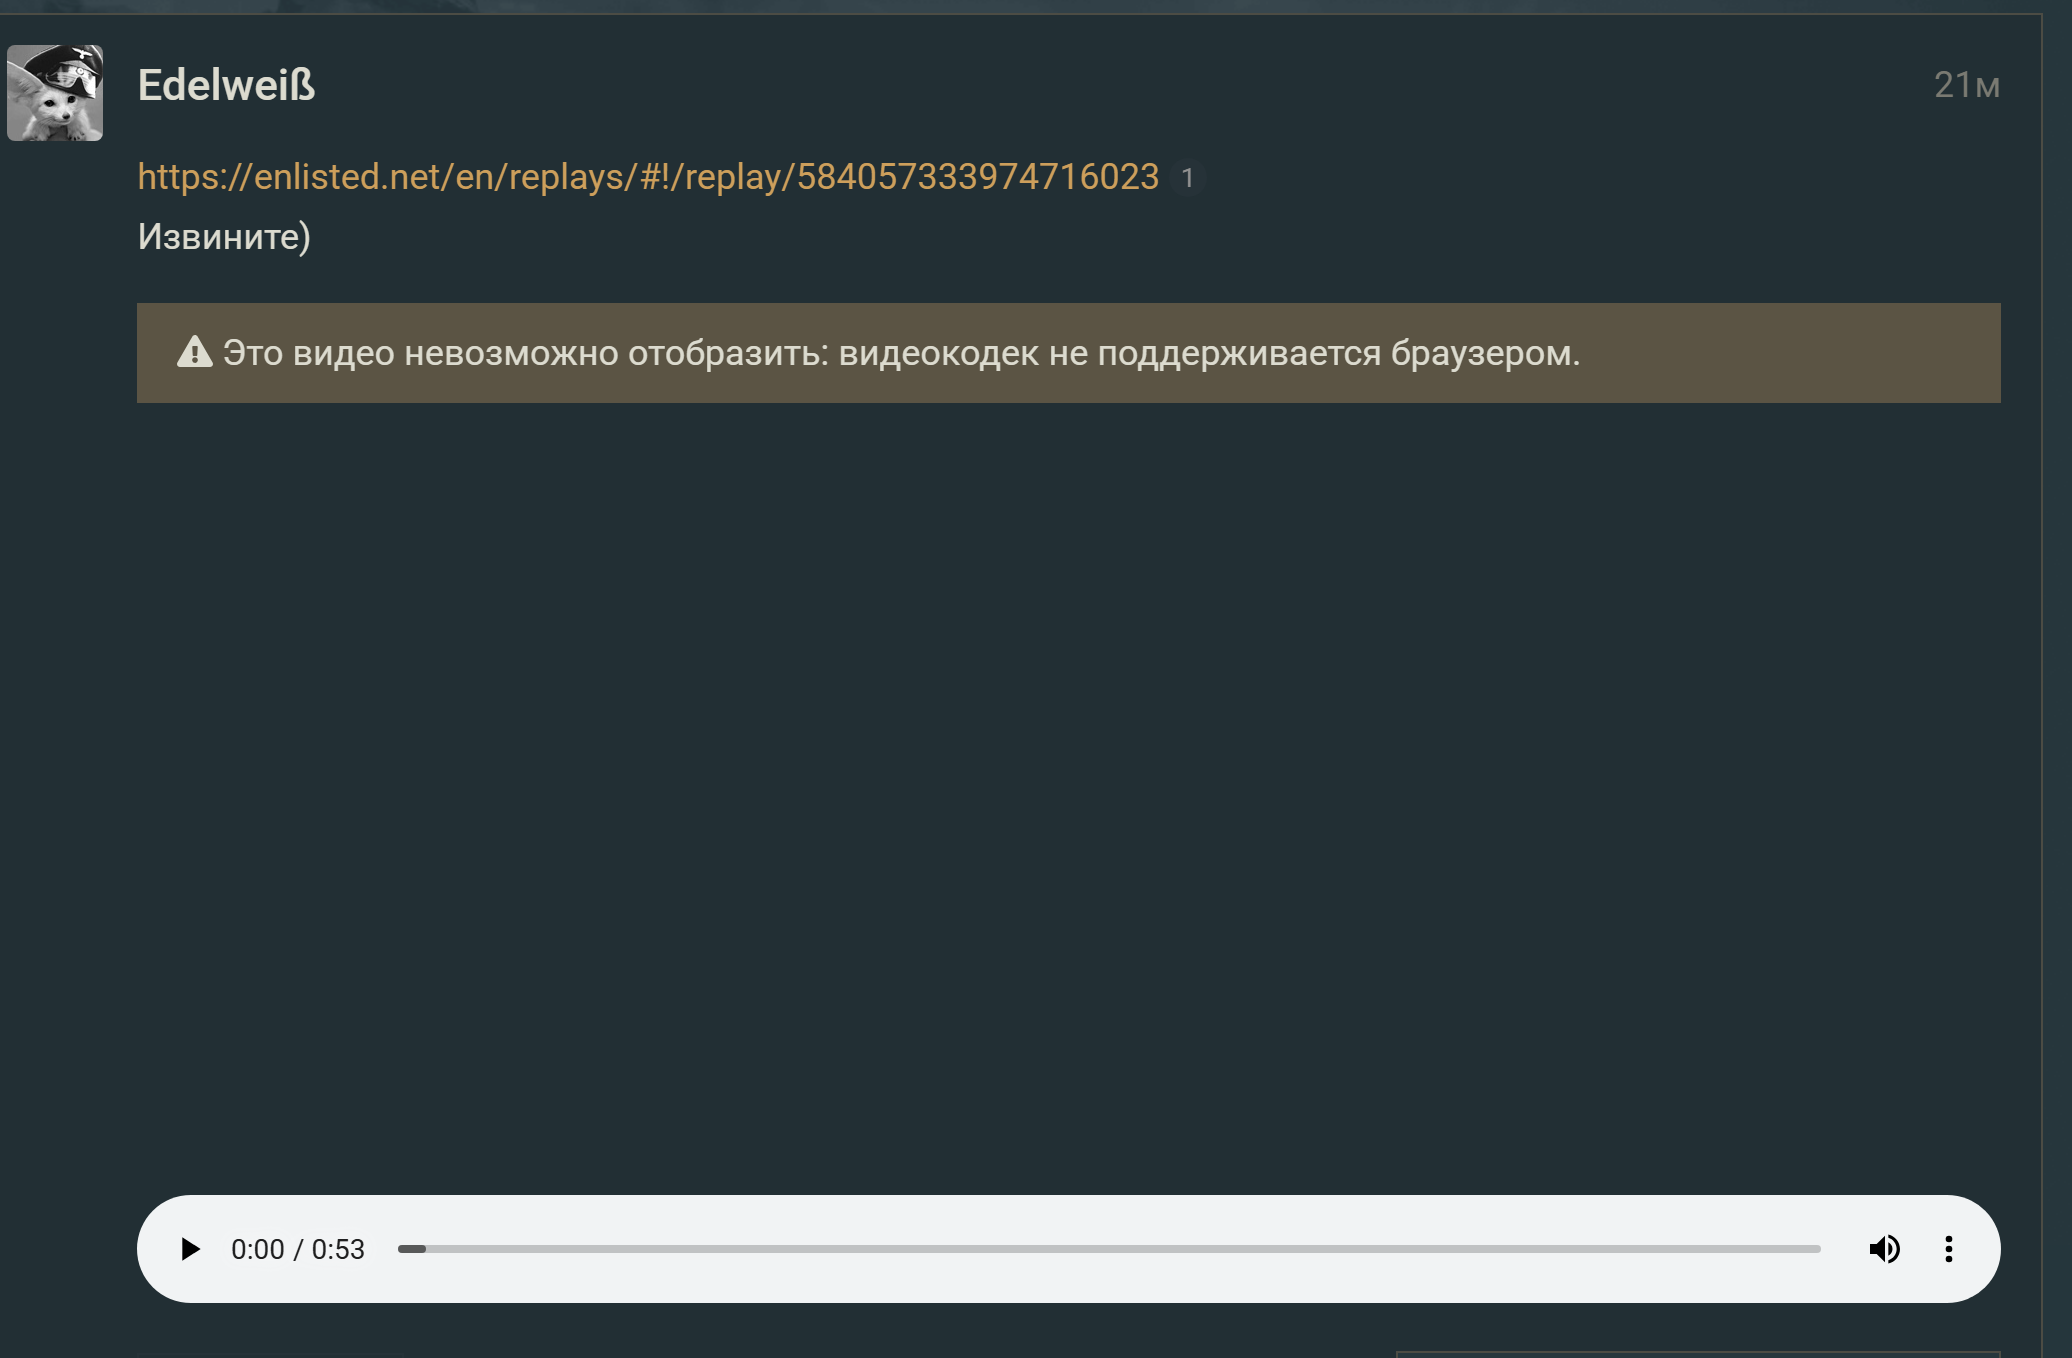2072x1358 pixels.
Task: Click the 21м post timestamp
Action: (1966, 86)
